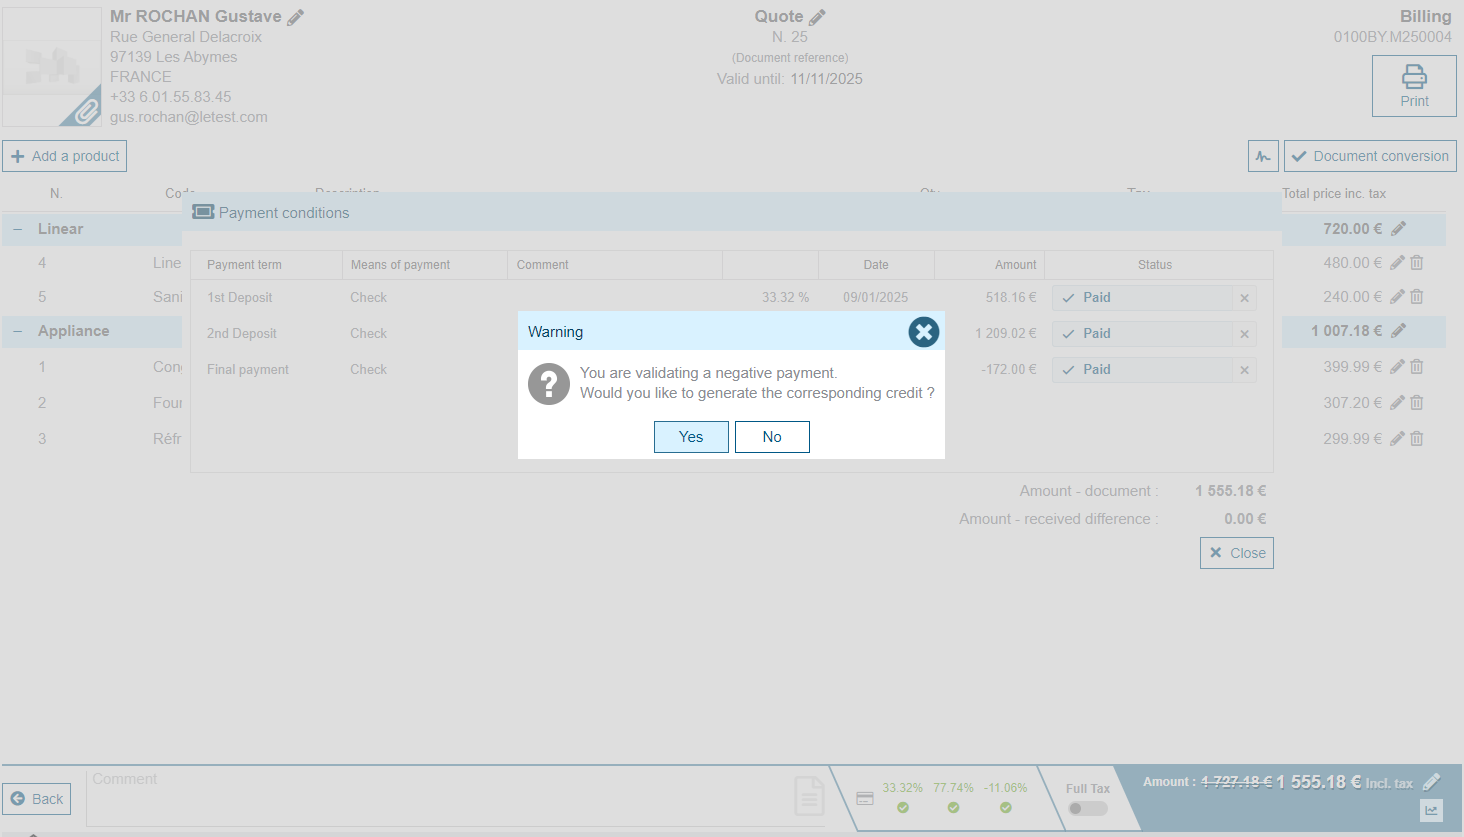Click into the Comment text field
The width and height of the screenshot is (1464, 837).
440,796
